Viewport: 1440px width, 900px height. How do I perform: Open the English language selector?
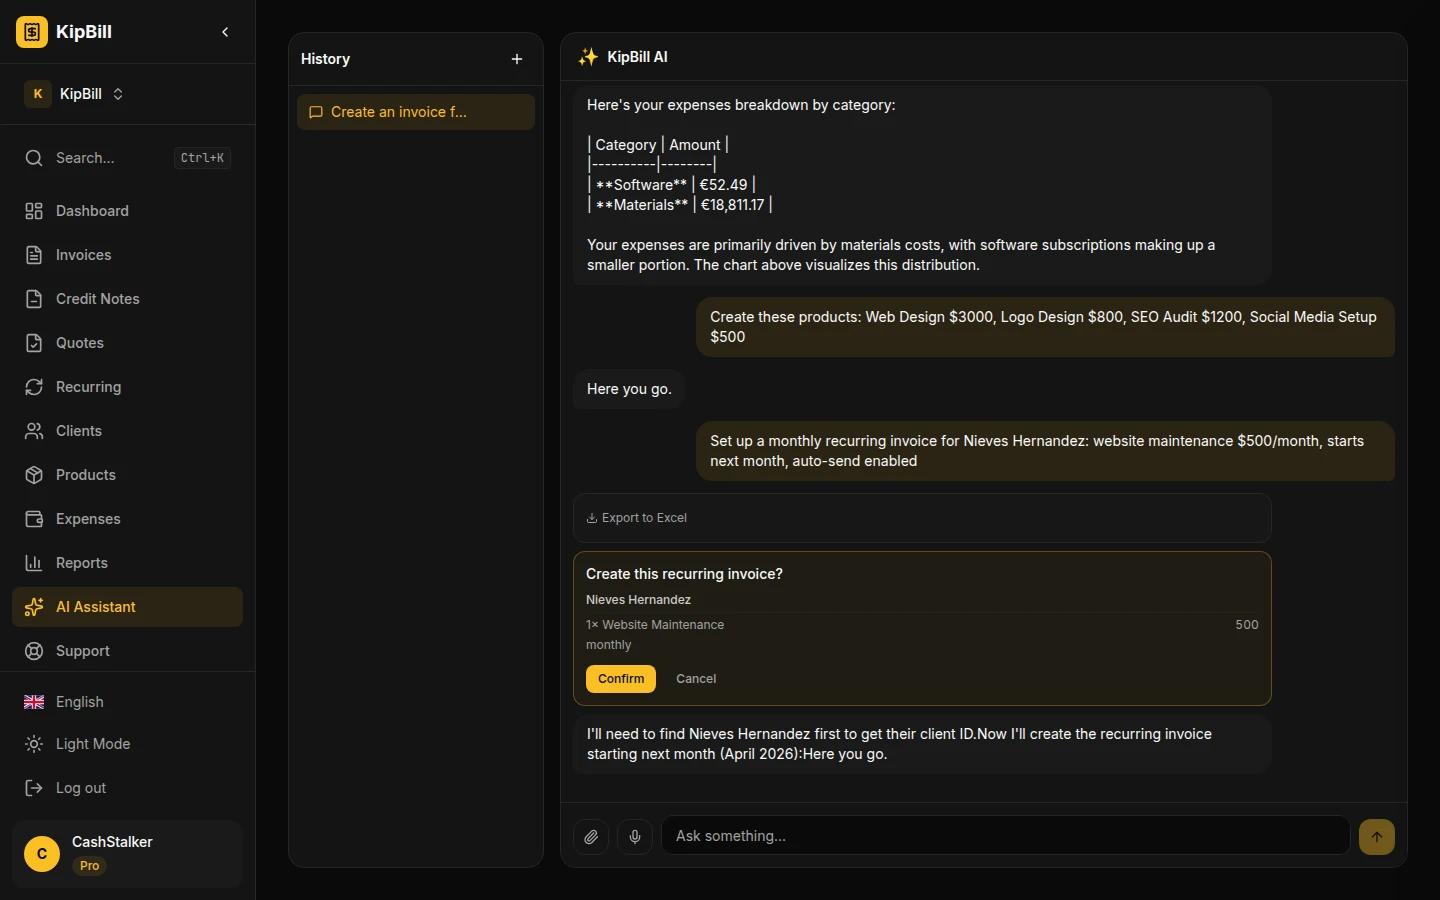[x=79, y=702]
